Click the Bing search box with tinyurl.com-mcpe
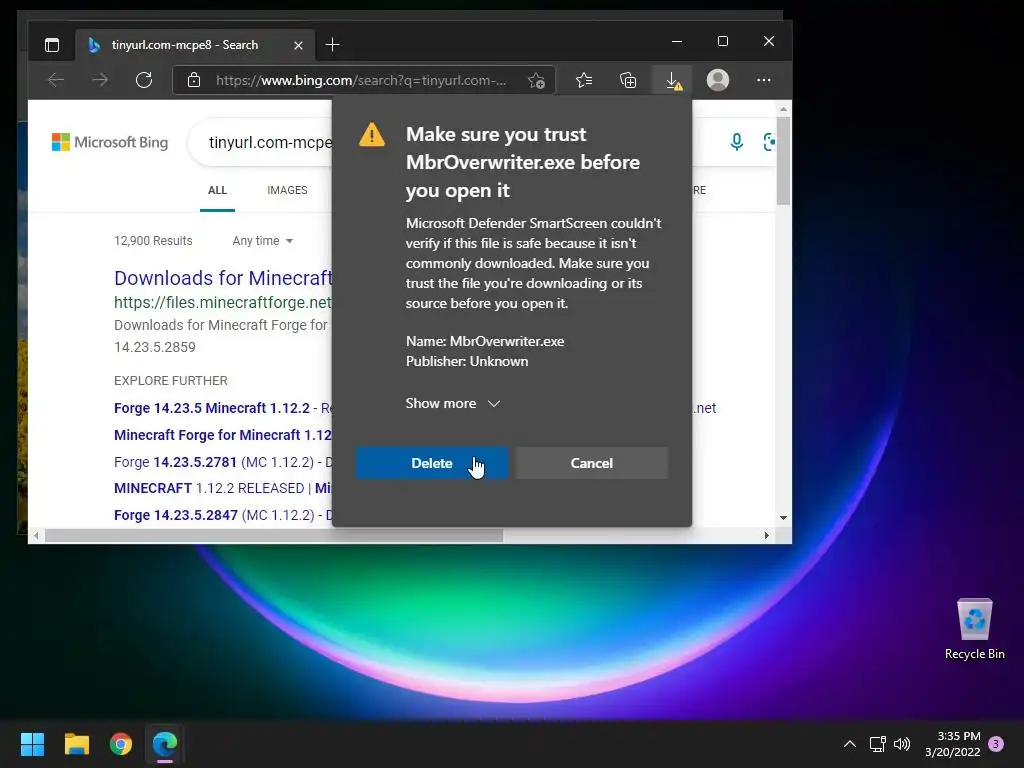This screenshot has width=1024, height=768. pos(268,142)
